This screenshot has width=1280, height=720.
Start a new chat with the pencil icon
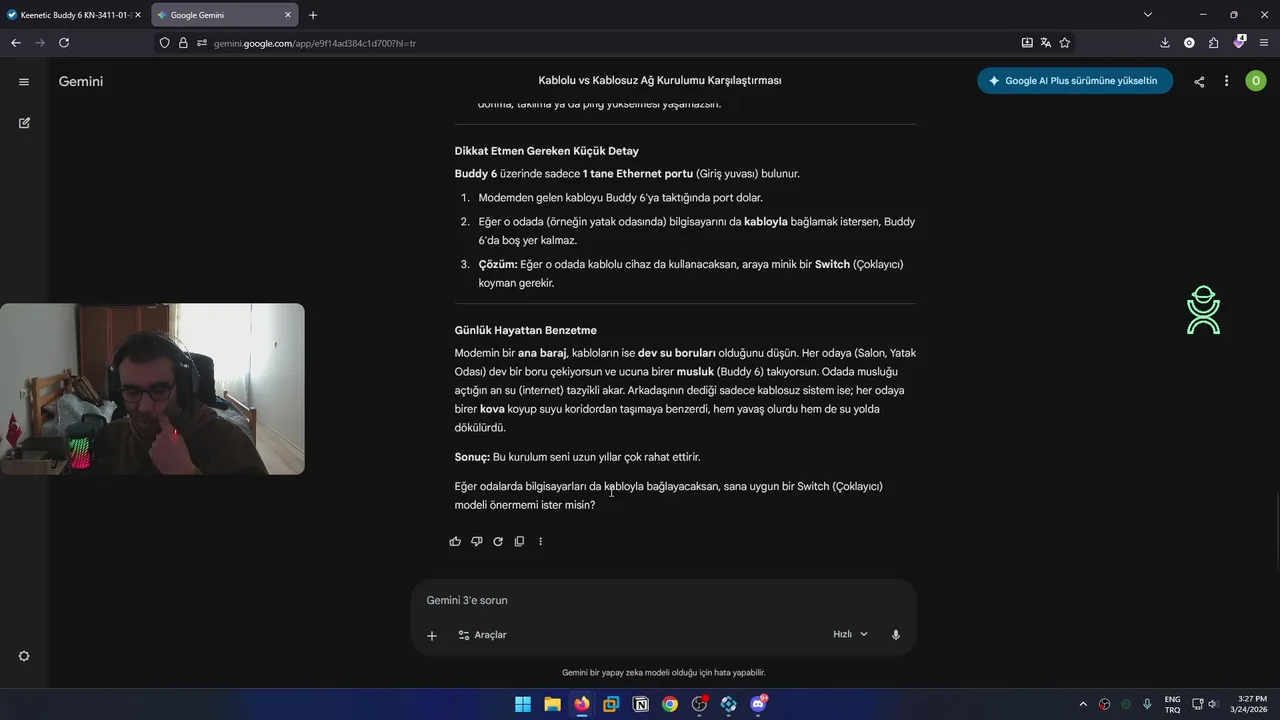(24, 123)
